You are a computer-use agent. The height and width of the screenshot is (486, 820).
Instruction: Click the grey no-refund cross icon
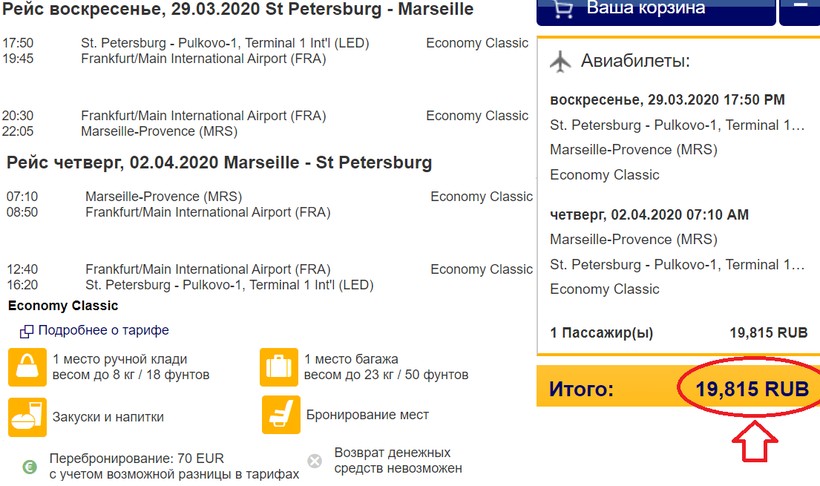tap(315, 460)
